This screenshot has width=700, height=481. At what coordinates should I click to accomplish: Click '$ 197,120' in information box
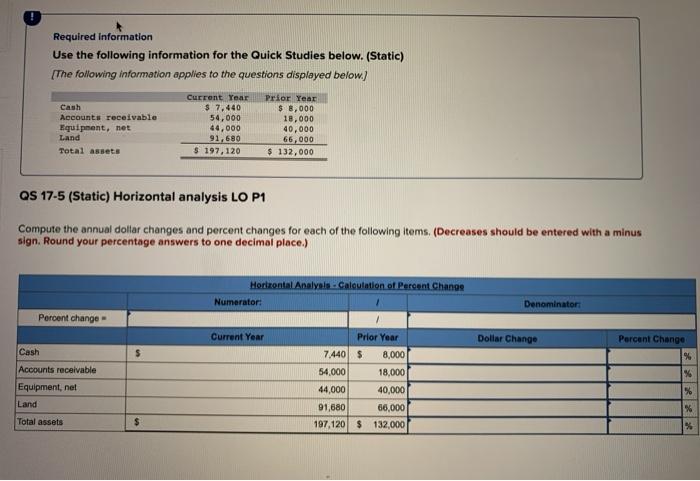point(217,151)
